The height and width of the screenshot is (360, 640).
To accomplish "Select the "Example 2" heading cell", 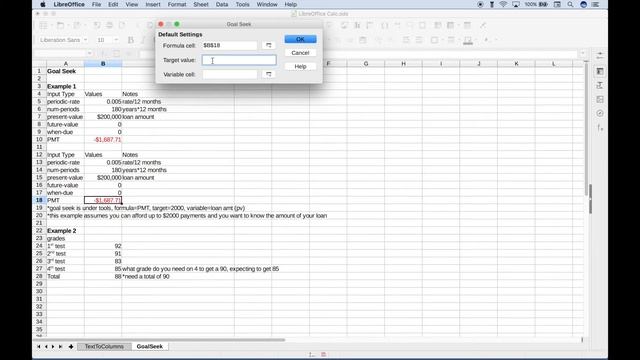I will point(65,231).
